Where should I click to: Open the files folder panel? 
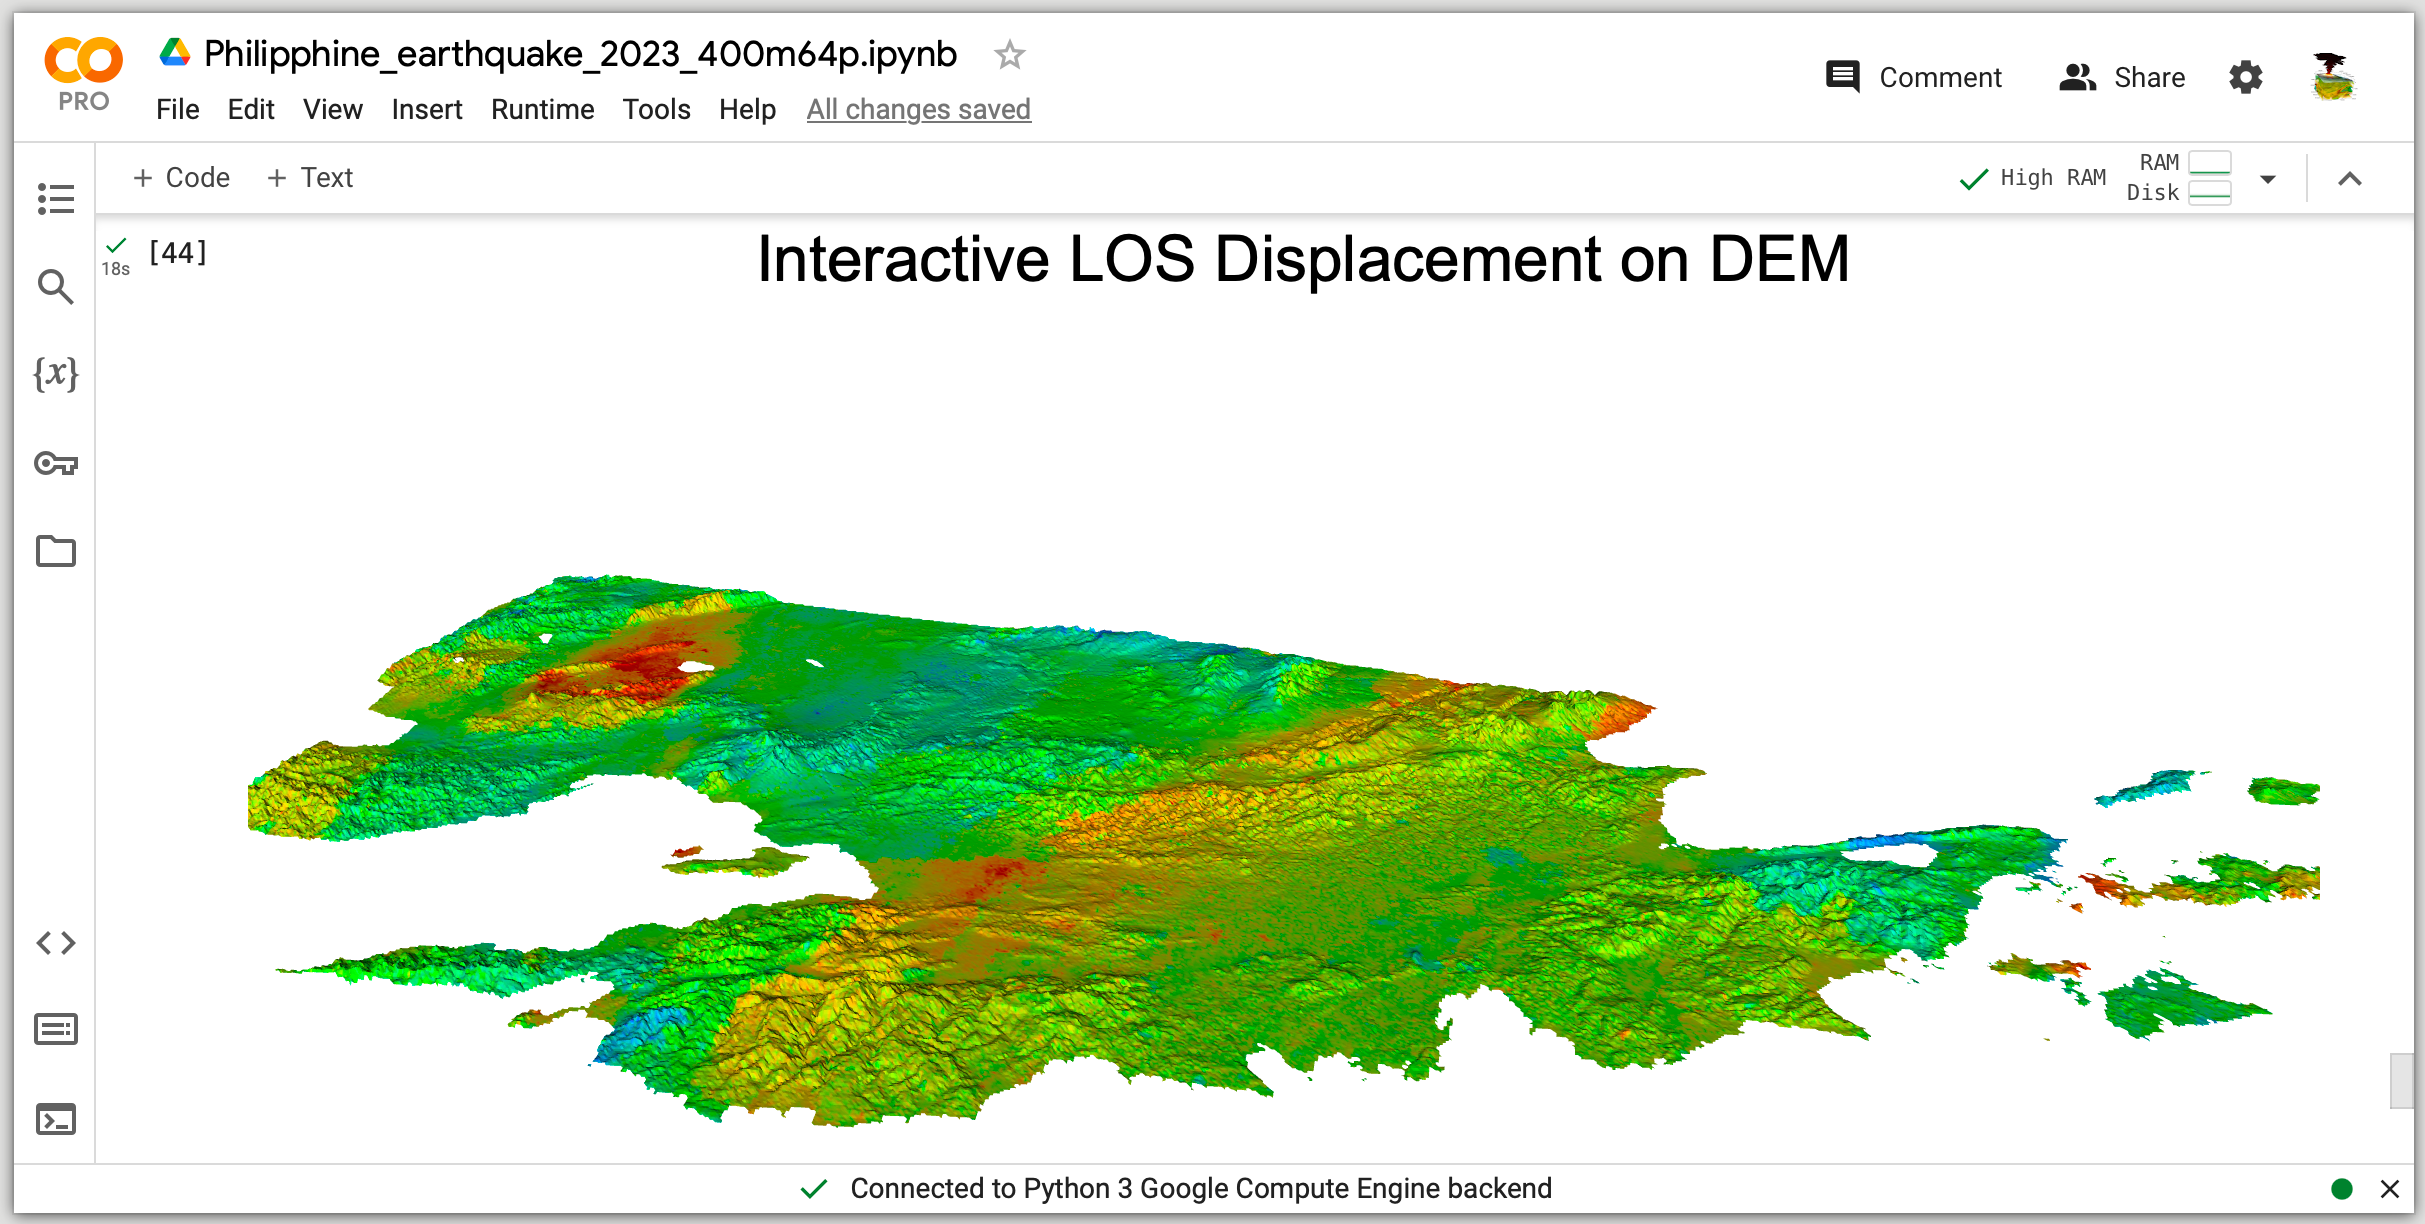(x=55, y=551)
